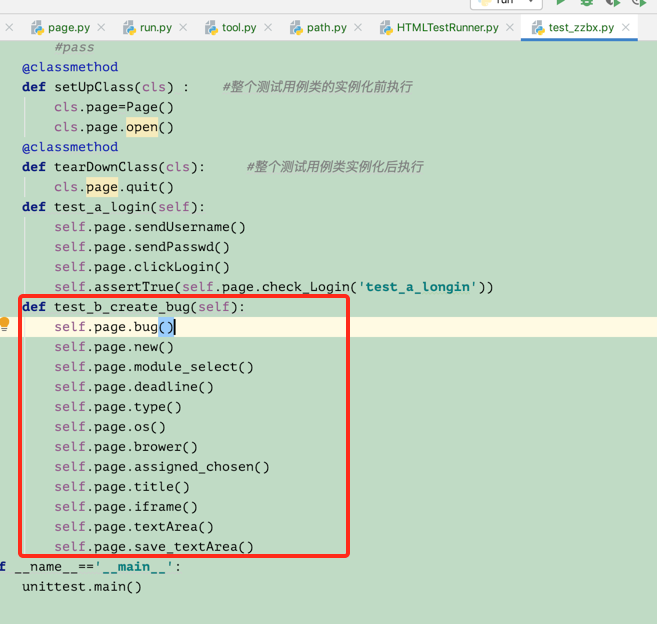Click the @classmethod decorator above tearDownClass
The width and height of the screenshot is (657, 624).
(x=70, y=147)
